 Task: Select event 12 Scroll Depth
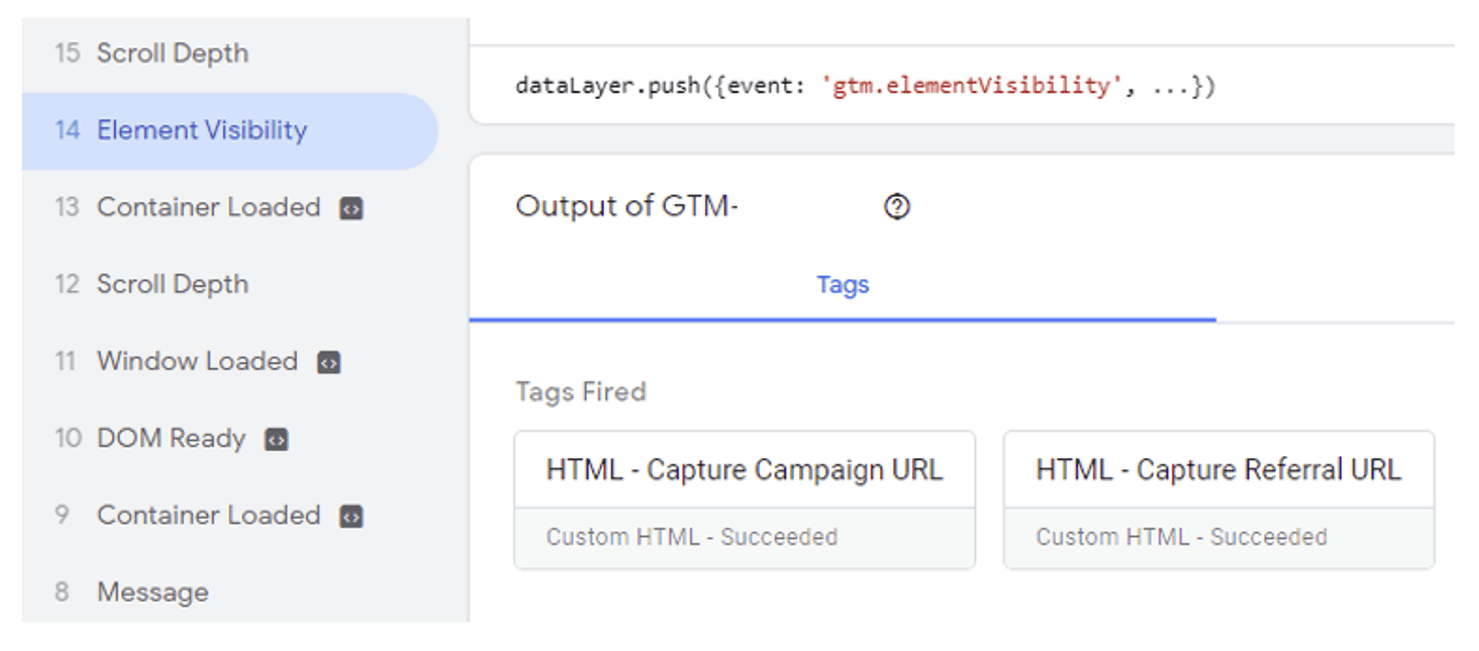pyautogui.click(x=172, y=285)
